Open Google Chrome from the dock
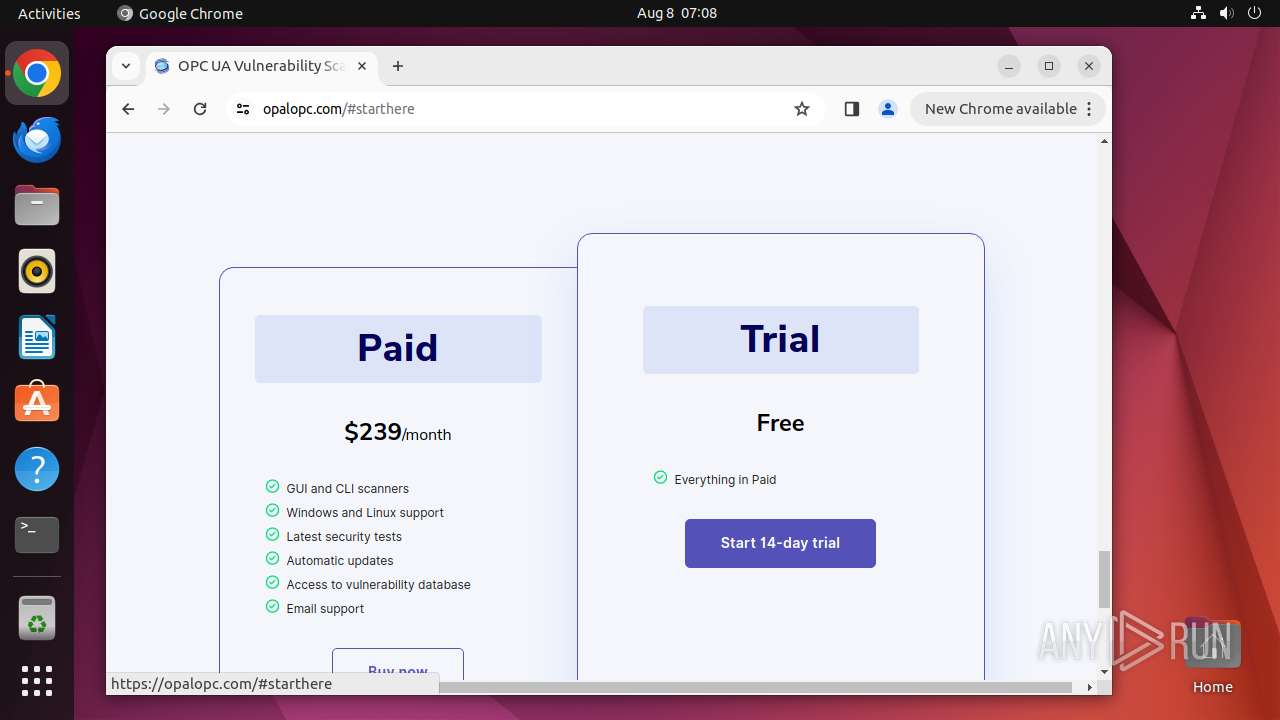This screenshot has width=1280, height=720. [x=37, y=73]
